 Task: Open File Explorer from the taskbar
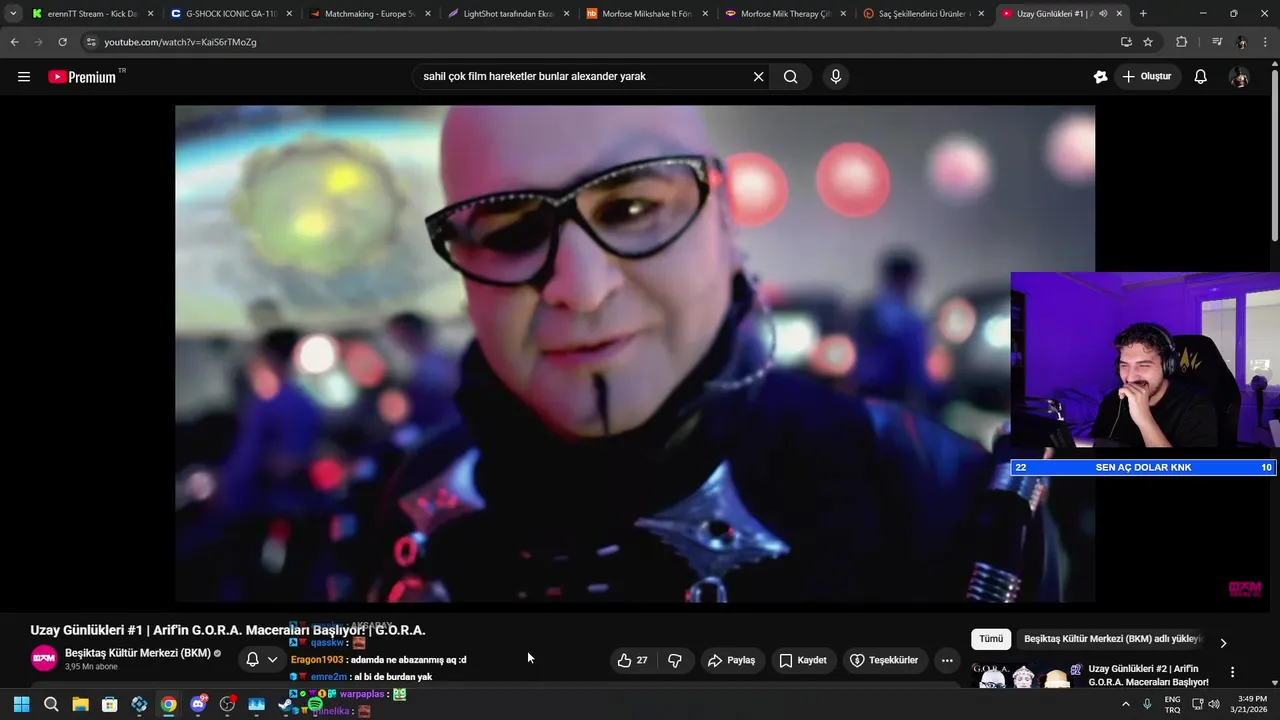point(80,704)
